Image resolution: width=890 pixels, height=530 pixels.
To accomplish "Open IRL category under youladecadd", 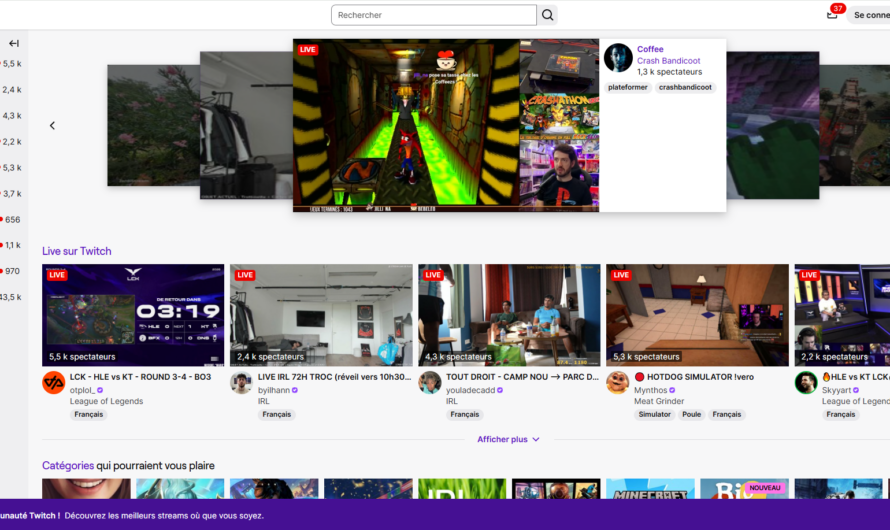I will [x=452, y=401].
